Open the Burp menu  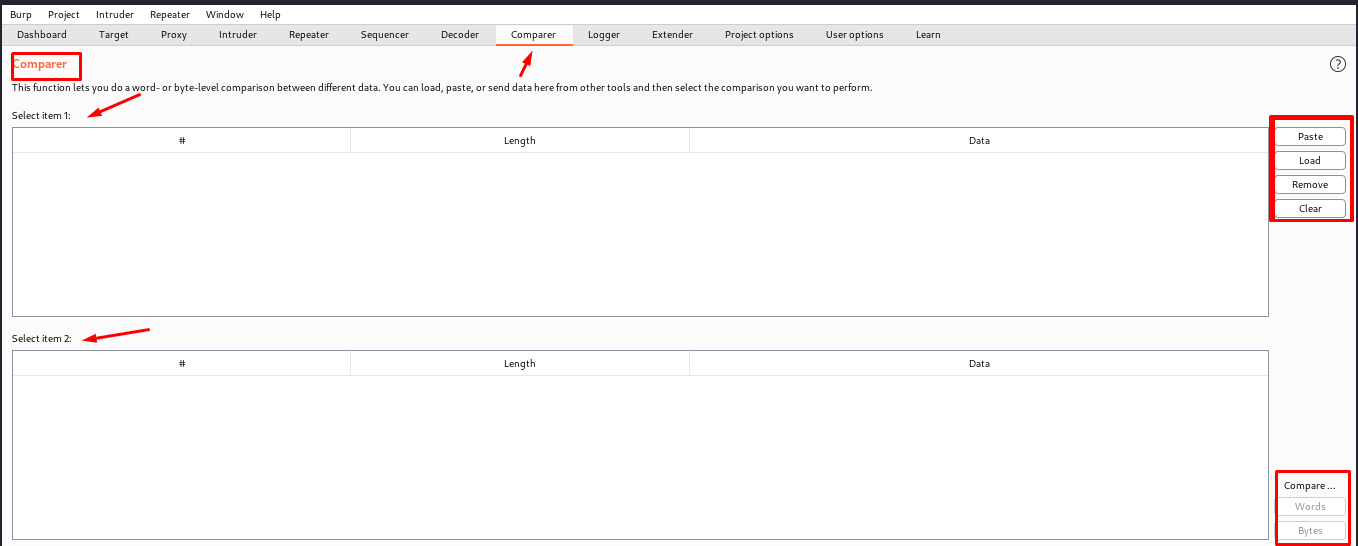[x=21, y=15]
